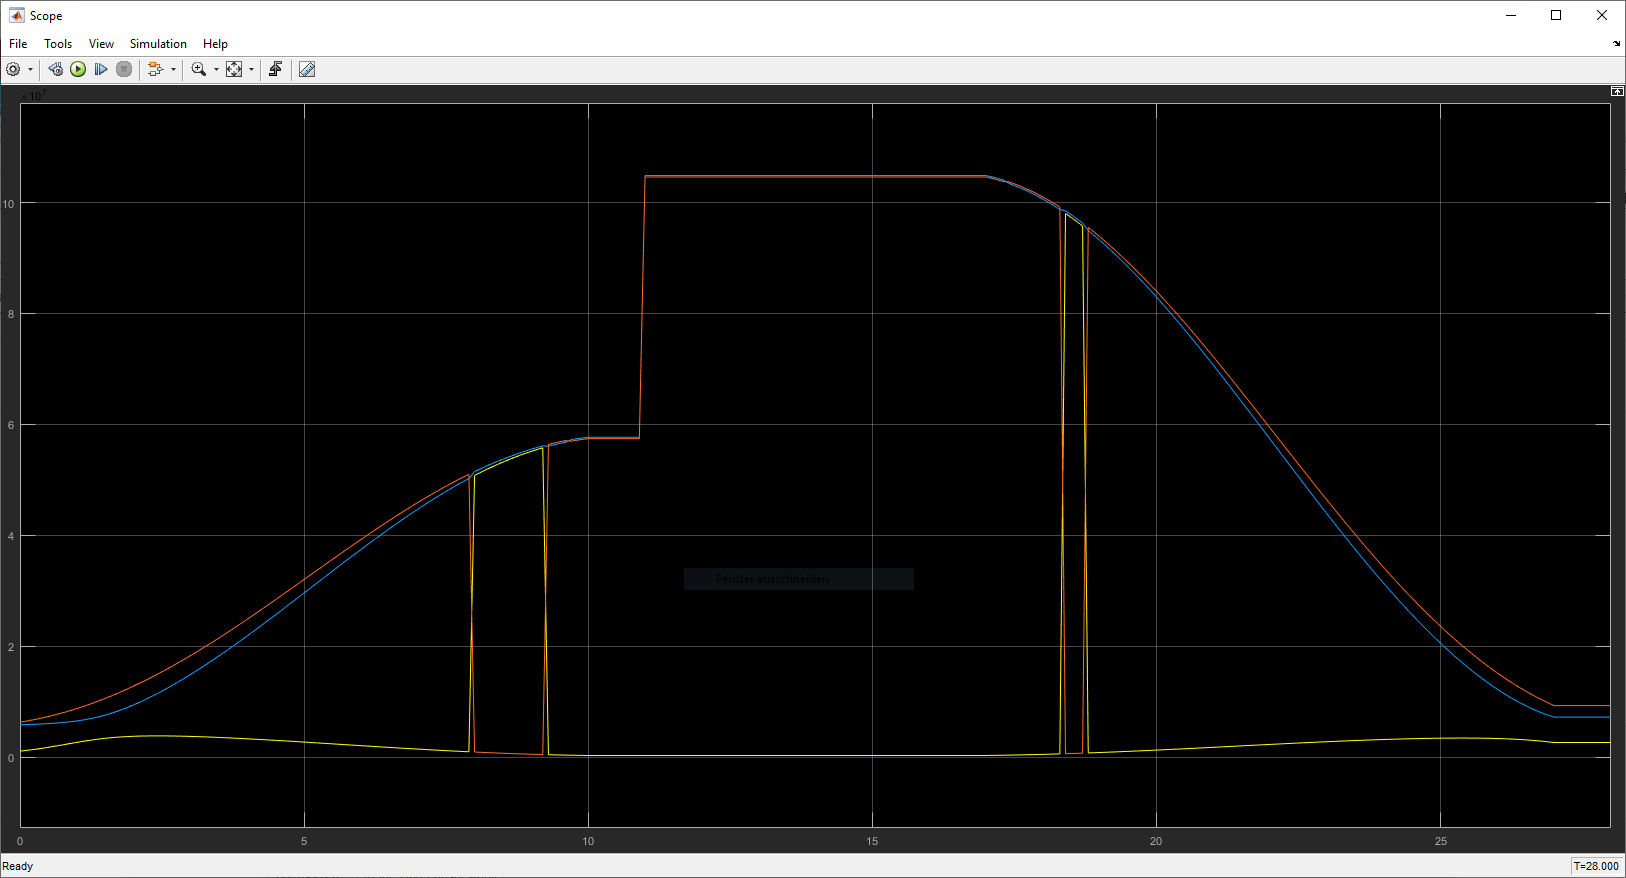Image resolution: width=1626 pixels, height=878 pixels.
Task: Open the scope Configuration Properties gear
Action: [x=13, y=69]
